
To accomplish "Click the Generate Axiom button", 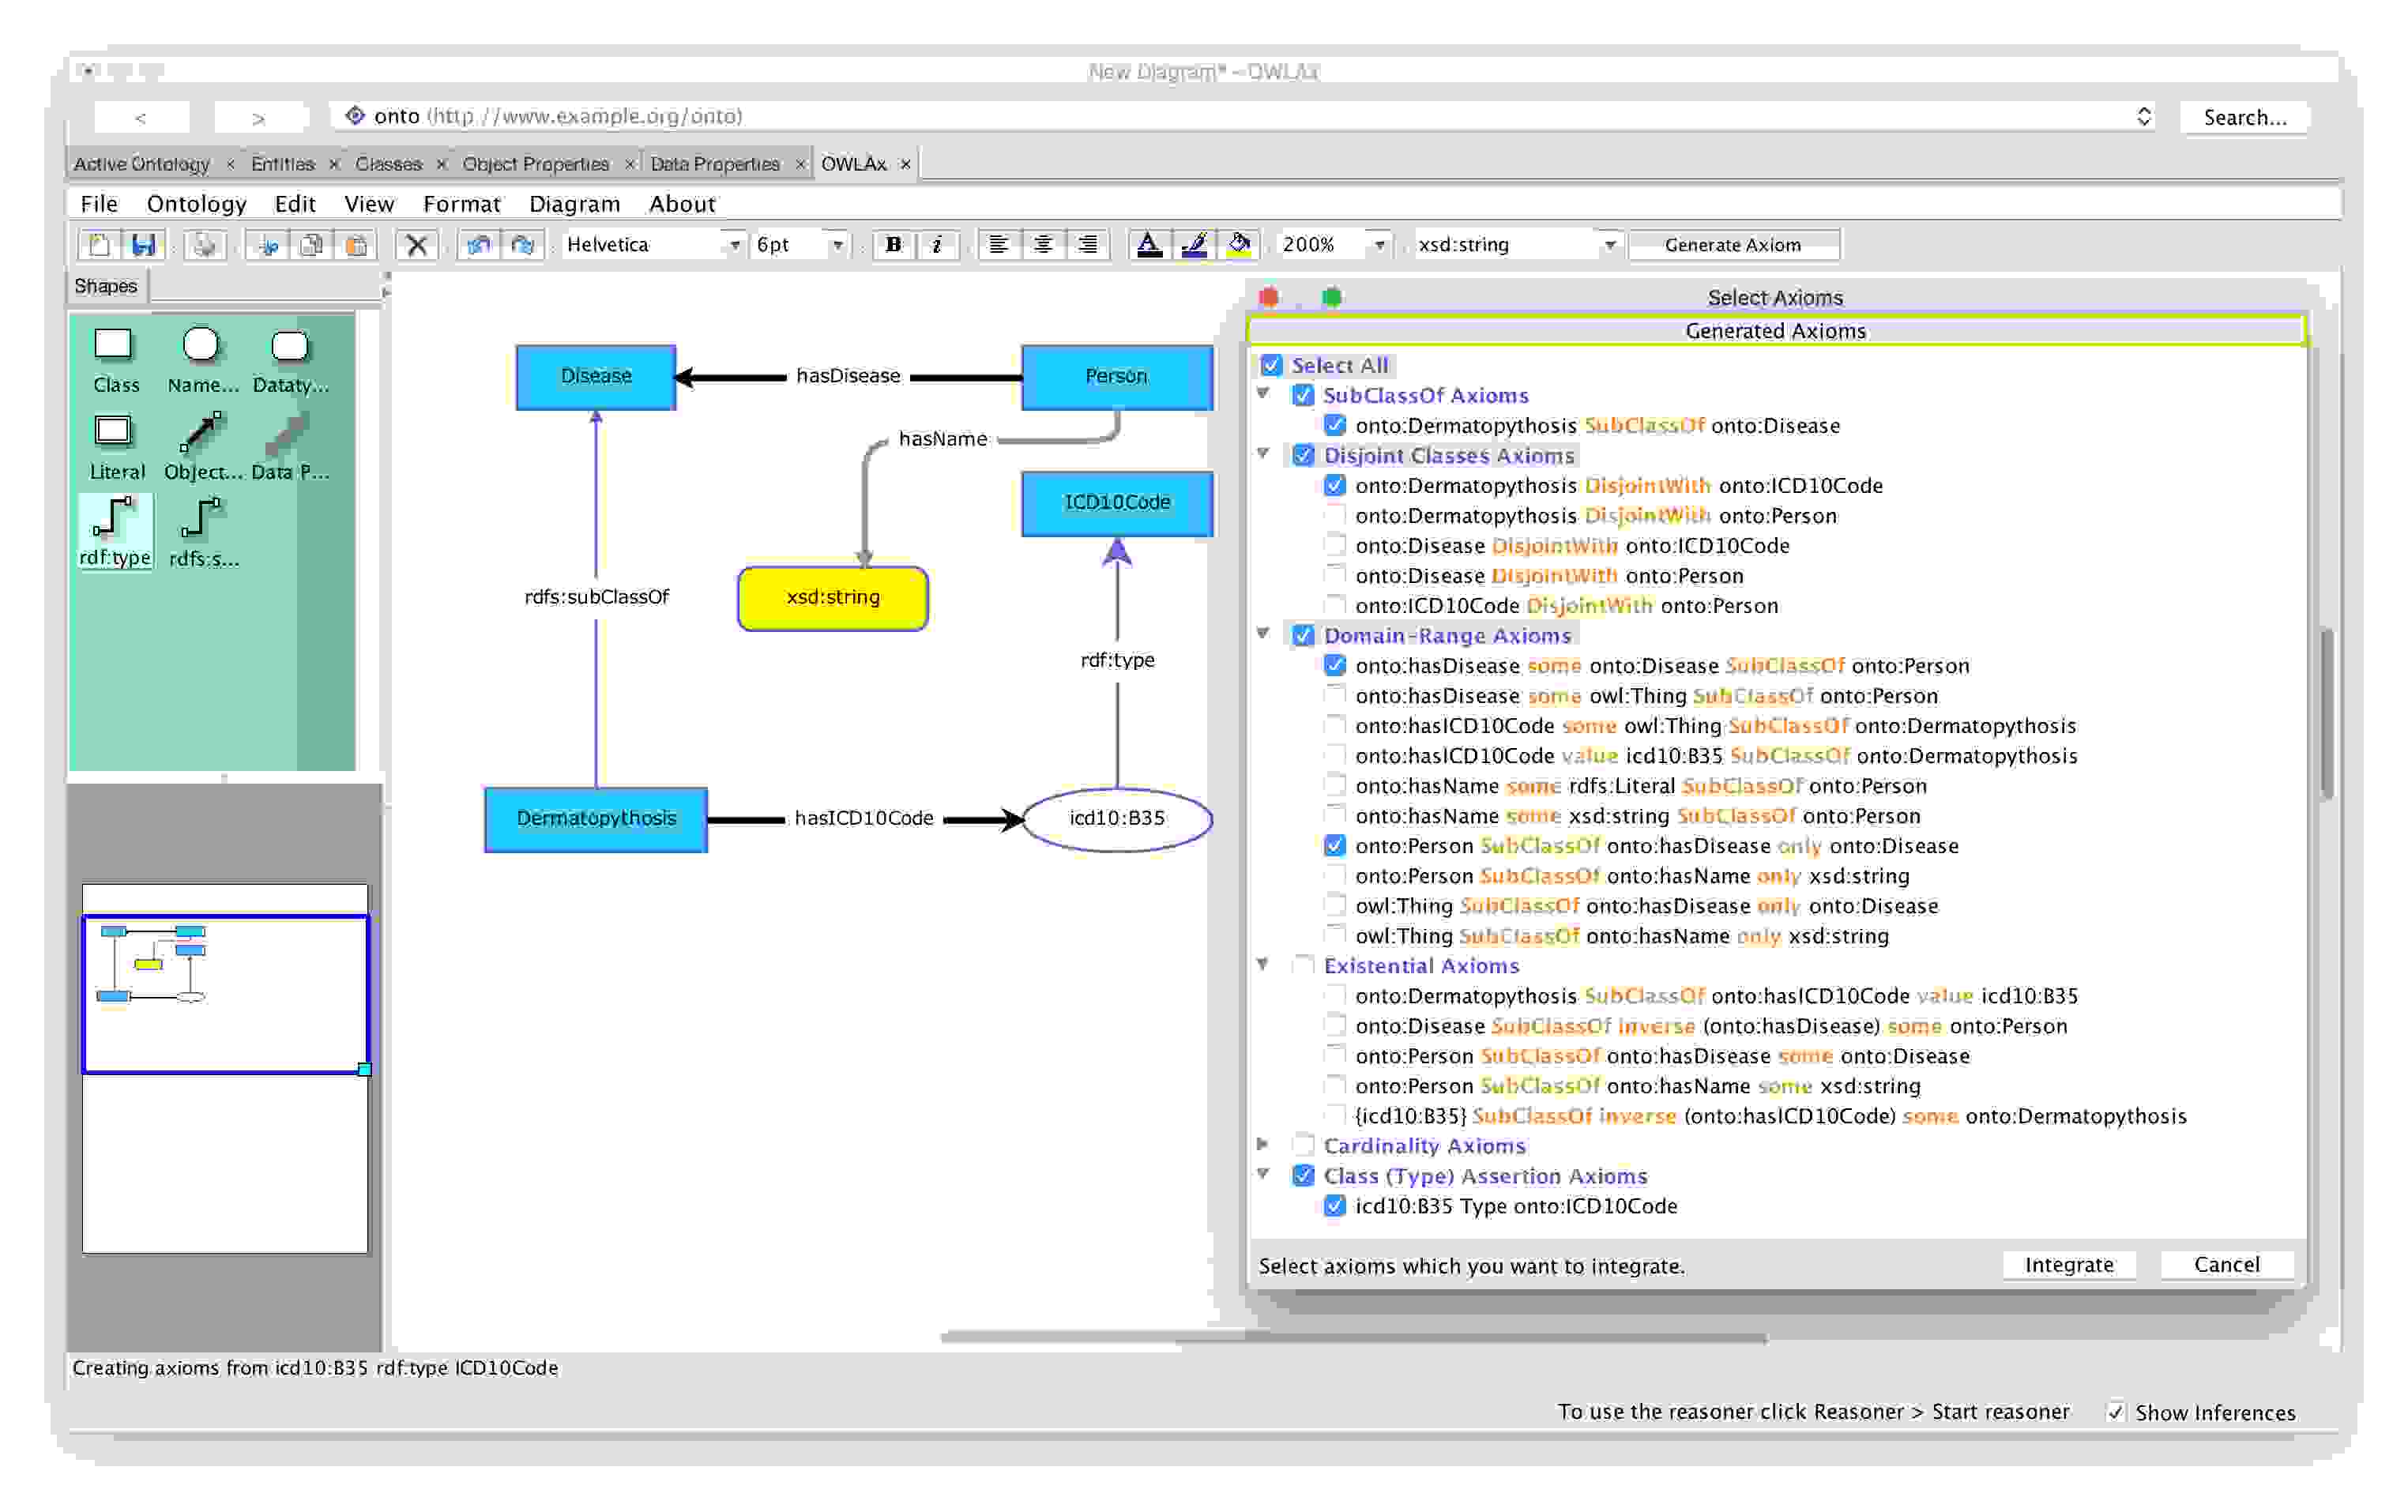I will [1732, 245].
